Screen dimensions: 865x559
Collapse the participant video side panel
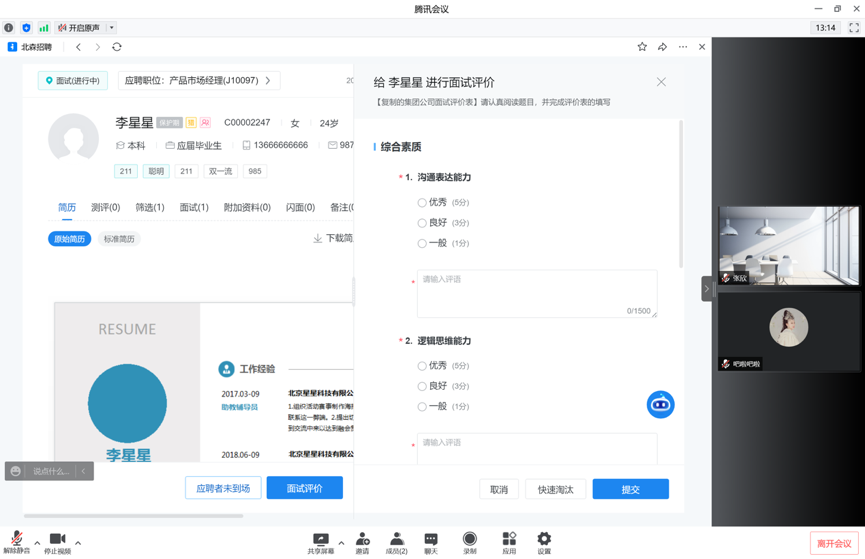(706, 289)
